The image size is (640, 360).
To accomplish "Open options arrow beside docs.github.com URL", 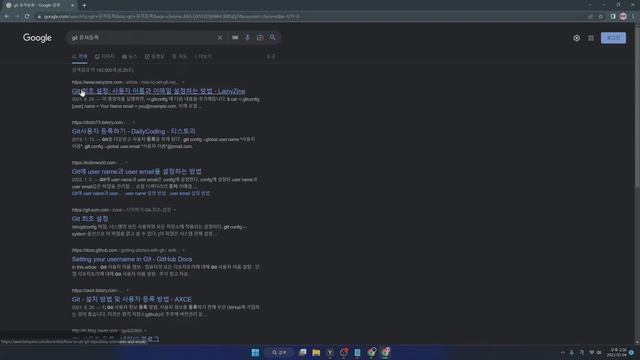I will pyautogui.click(x=183, y=250).
